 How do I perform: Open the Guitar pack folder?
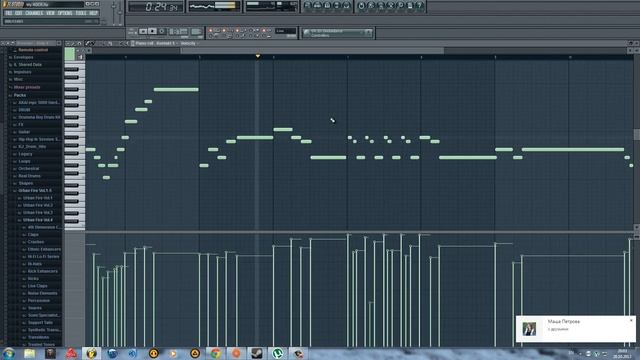24,132
